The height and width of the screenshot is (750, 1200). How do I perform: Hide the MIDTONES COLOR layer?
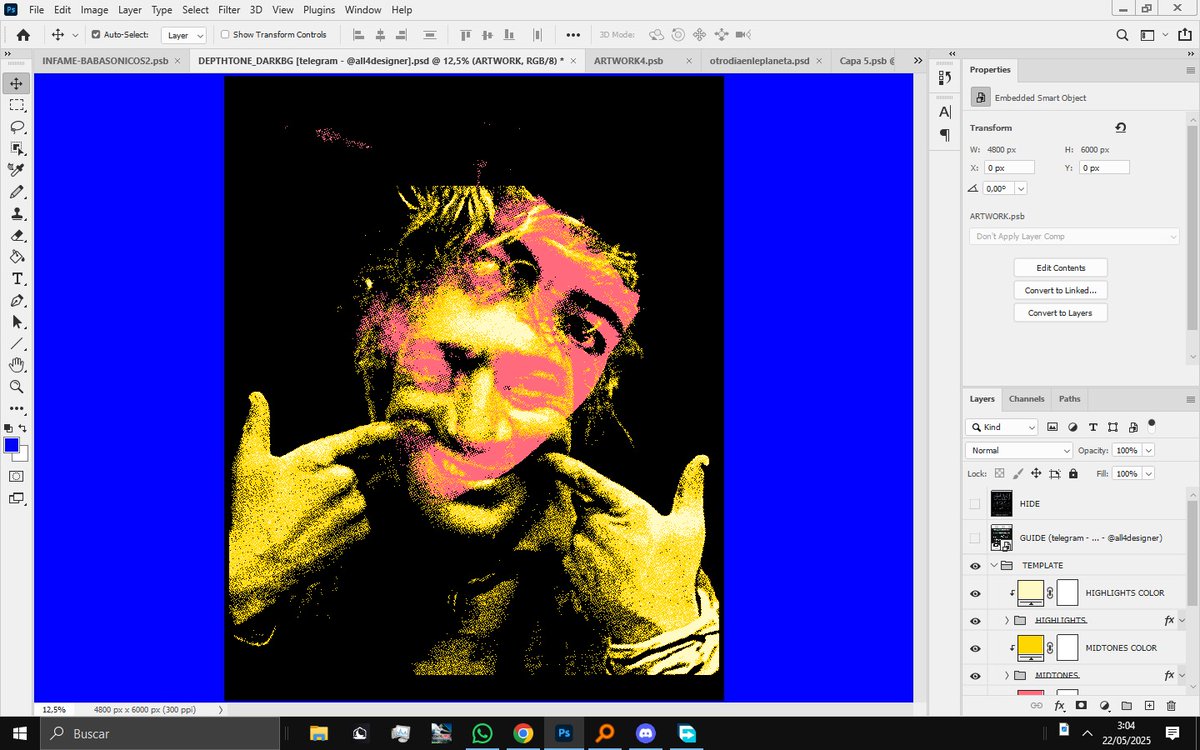pyautogui.click(x=975, y=648)
